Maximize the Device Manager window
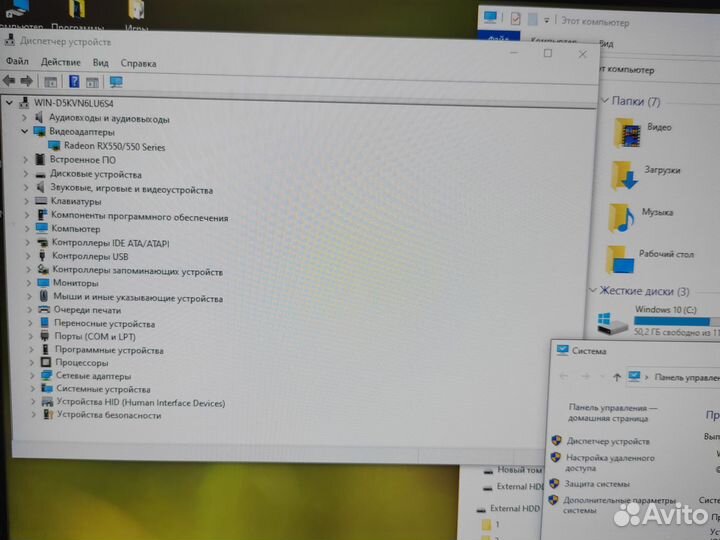 pos(548,53)
